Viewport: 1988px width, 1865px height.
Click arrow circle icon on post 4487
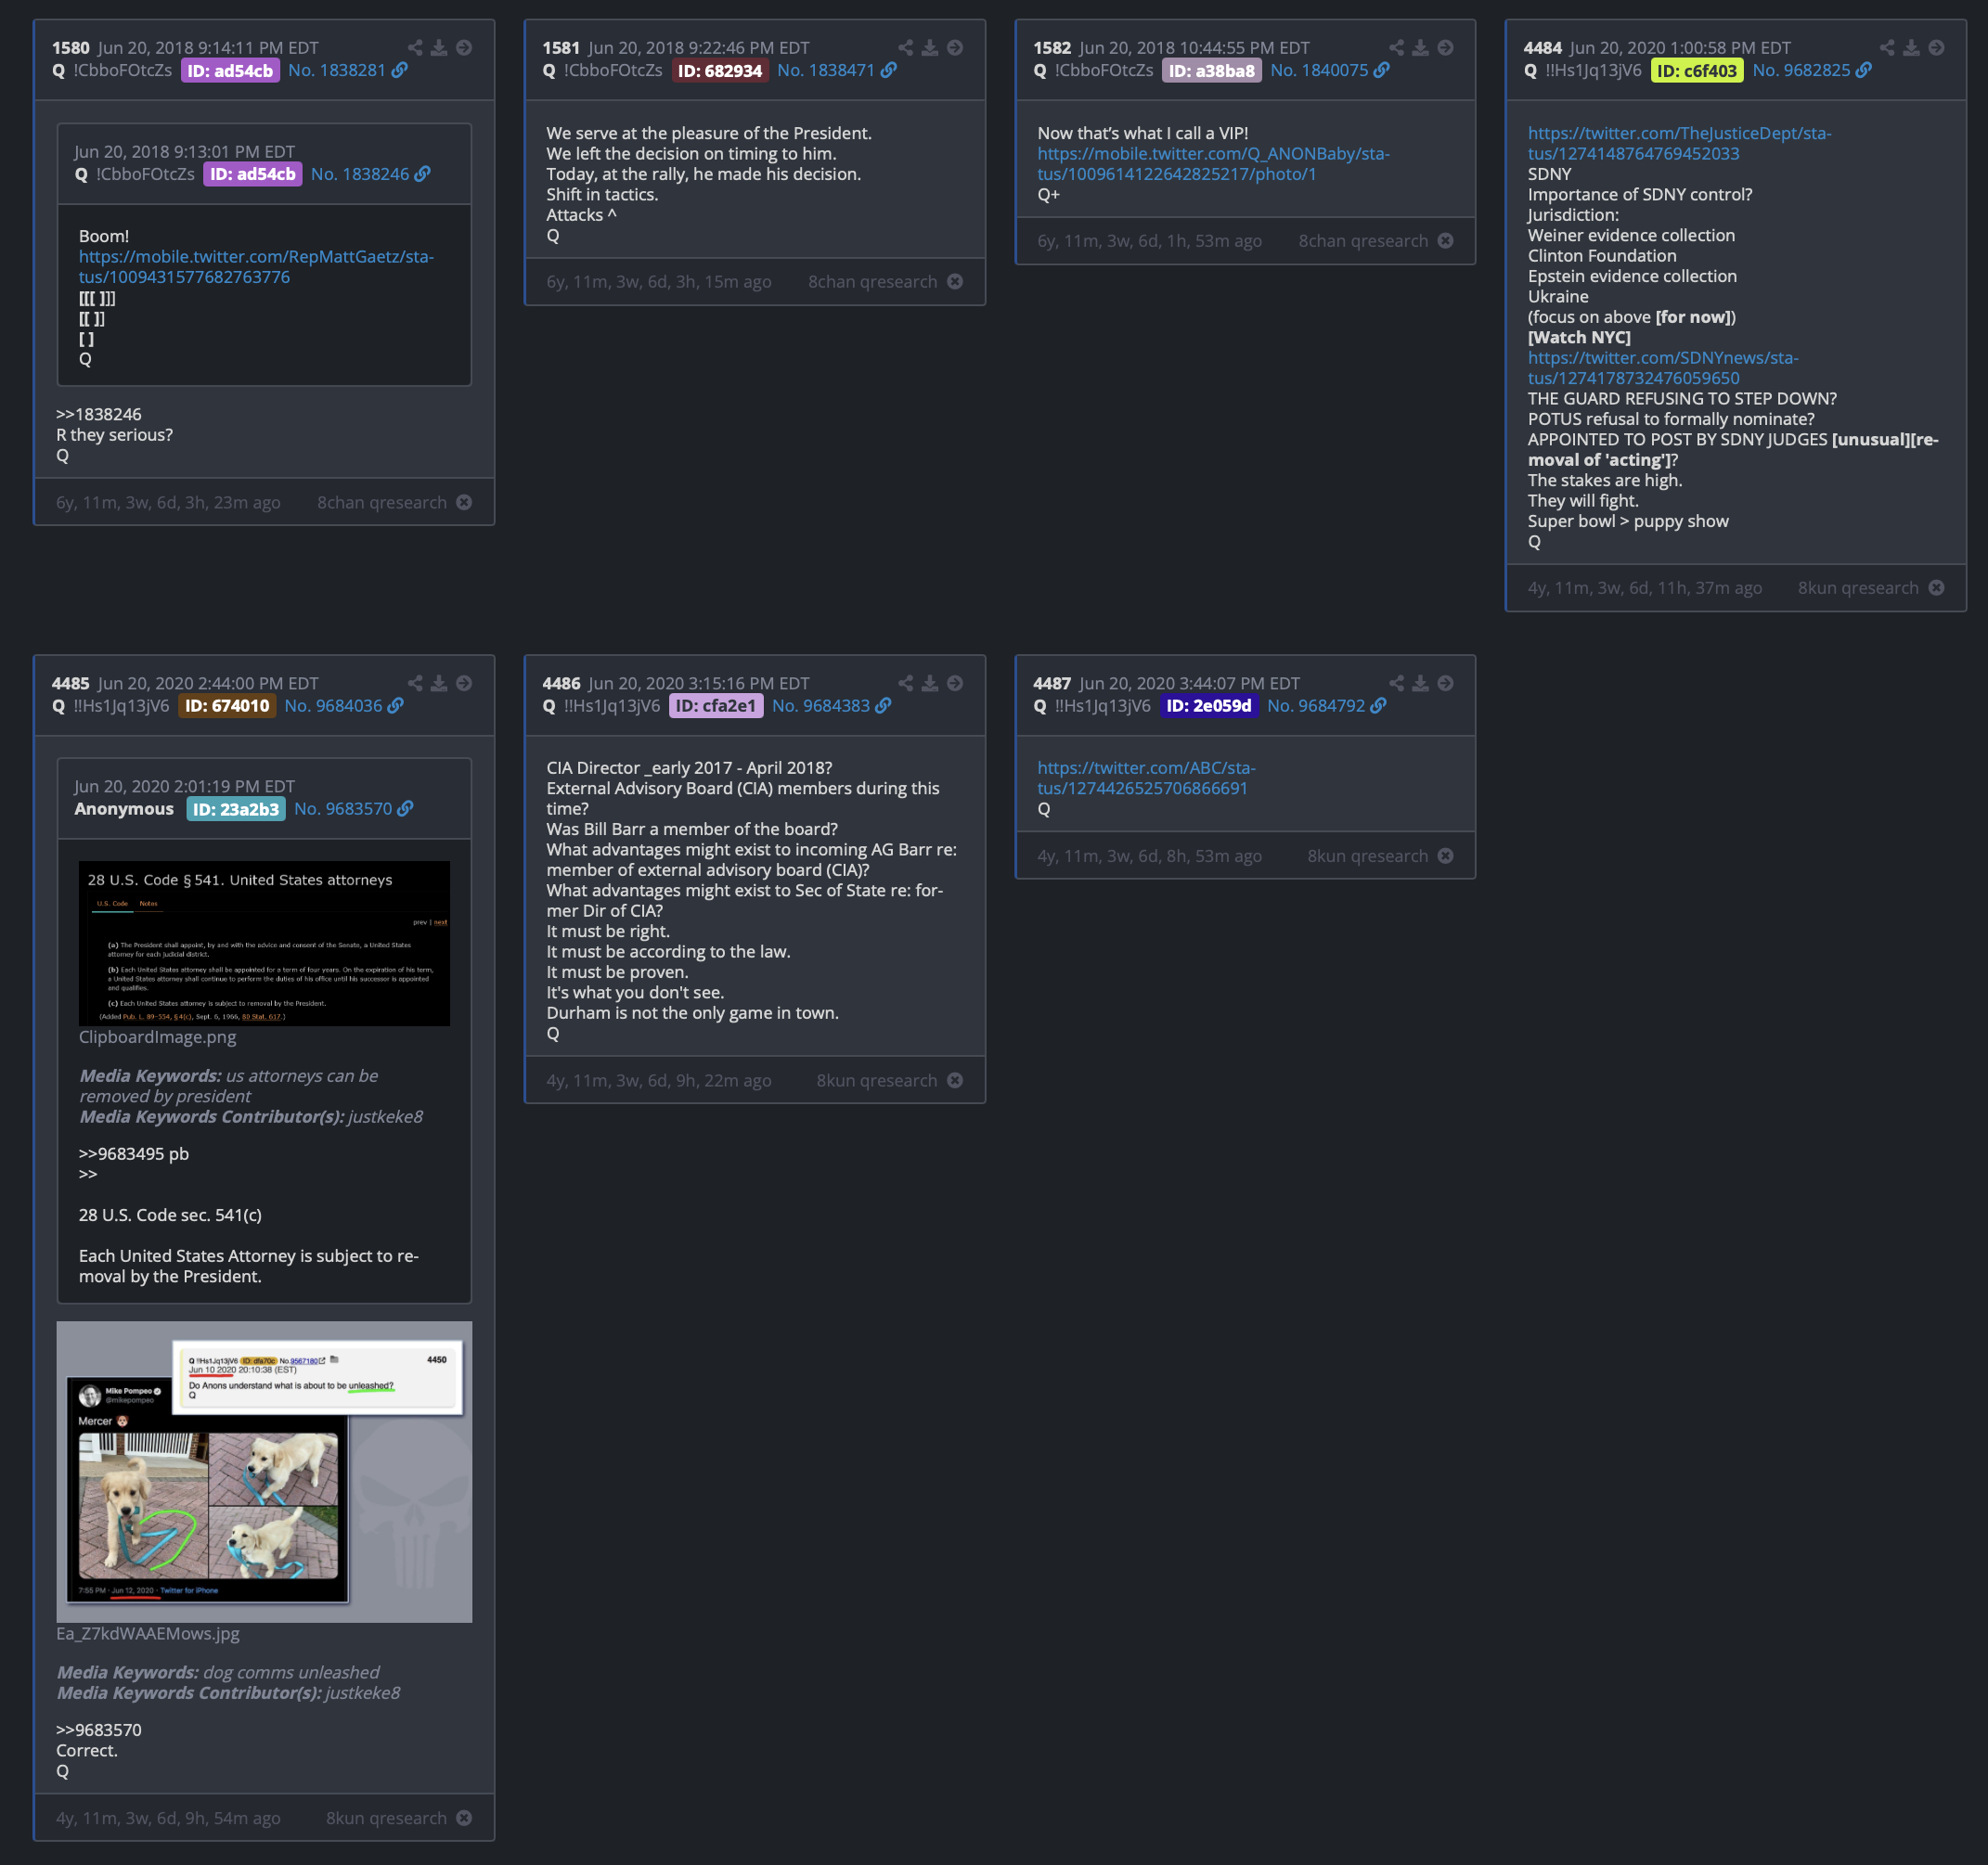click(x=1446, y=683)
